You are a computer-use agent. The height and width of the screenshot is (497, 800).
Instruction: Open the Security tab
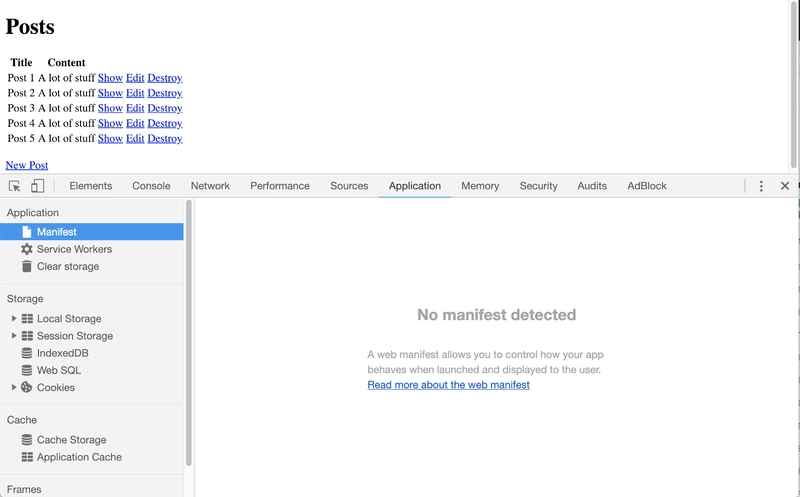coord(538,186)
